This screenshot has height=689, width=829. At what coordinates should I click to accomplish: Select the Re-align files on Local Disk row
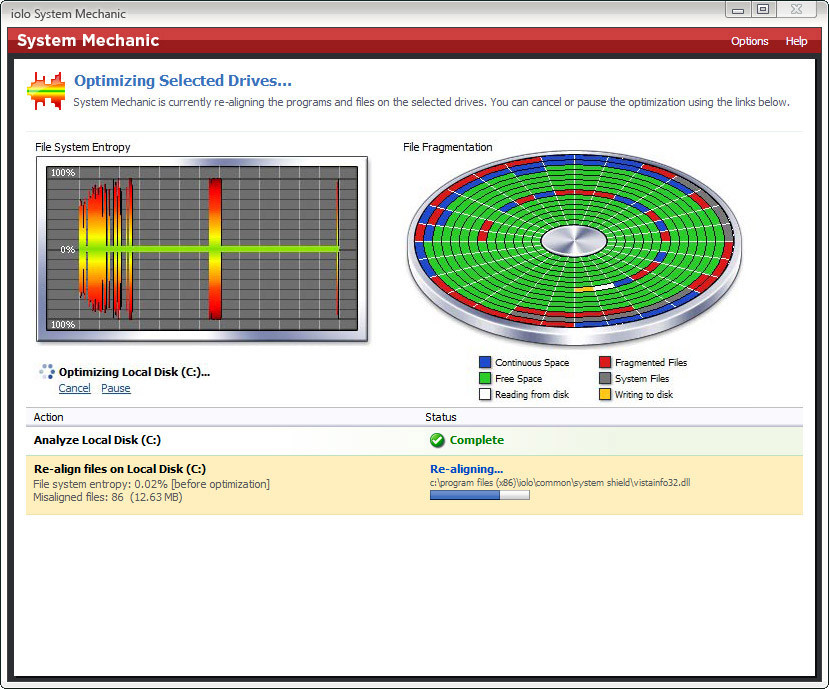(x=414, y=484)
